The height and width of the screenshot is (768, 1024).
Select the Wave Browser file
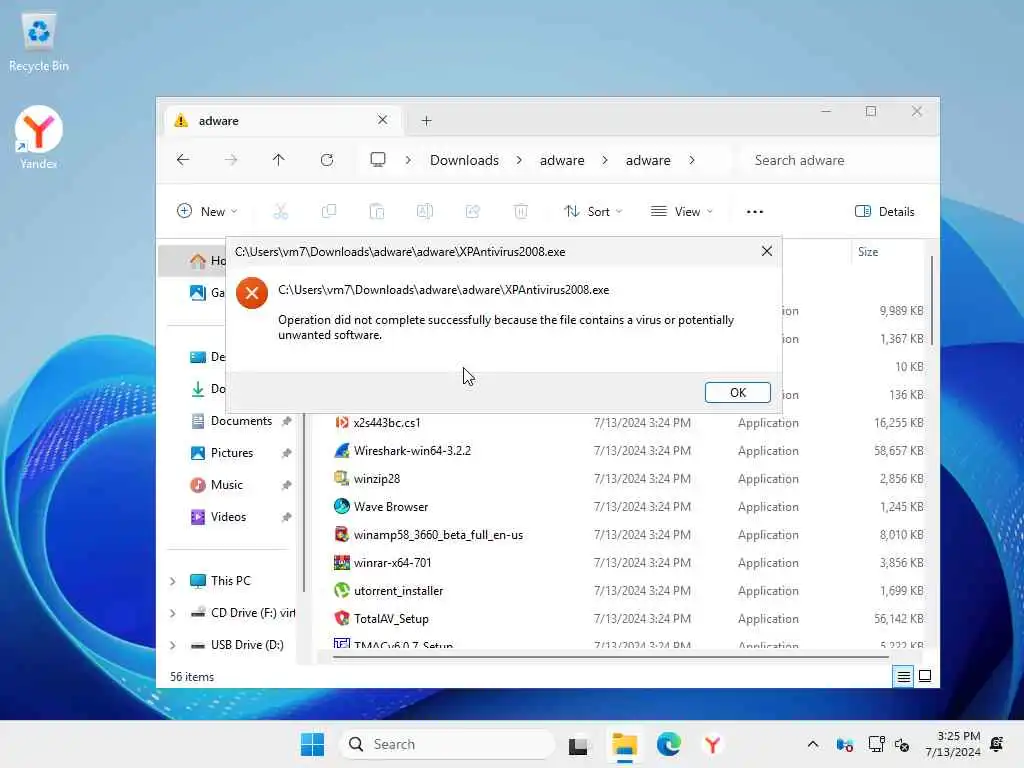391,507
